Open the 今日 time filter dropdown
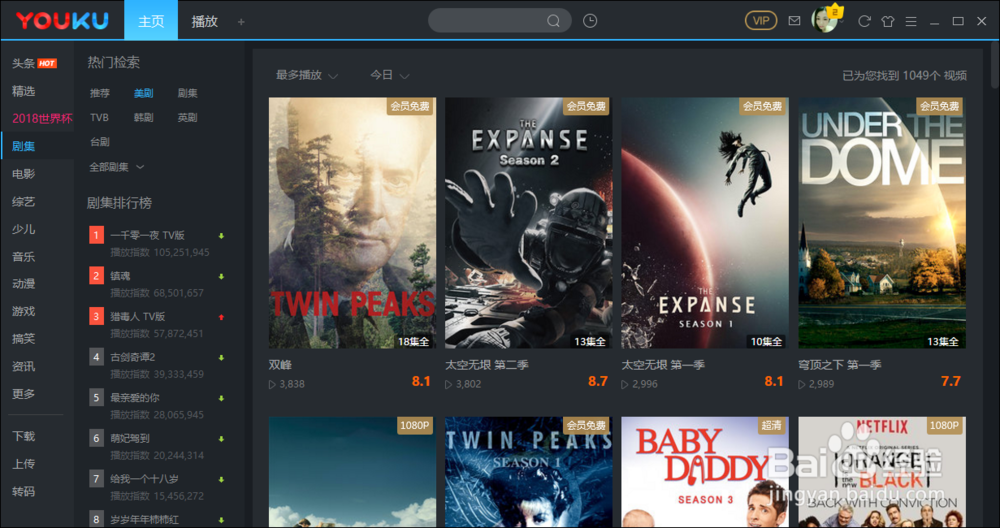The width and height of the screenshot is (1000, 528). (389, 75)
